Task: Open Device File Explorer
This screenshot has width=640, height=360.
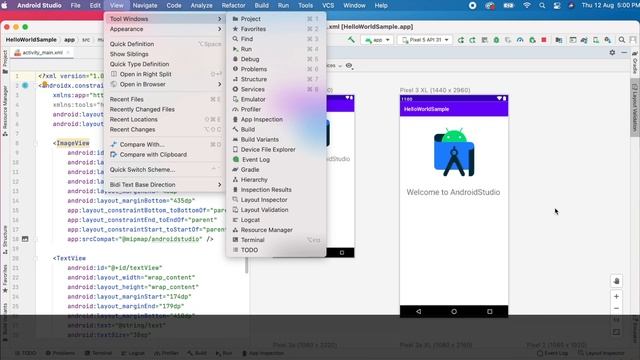Action: [276, 149]
